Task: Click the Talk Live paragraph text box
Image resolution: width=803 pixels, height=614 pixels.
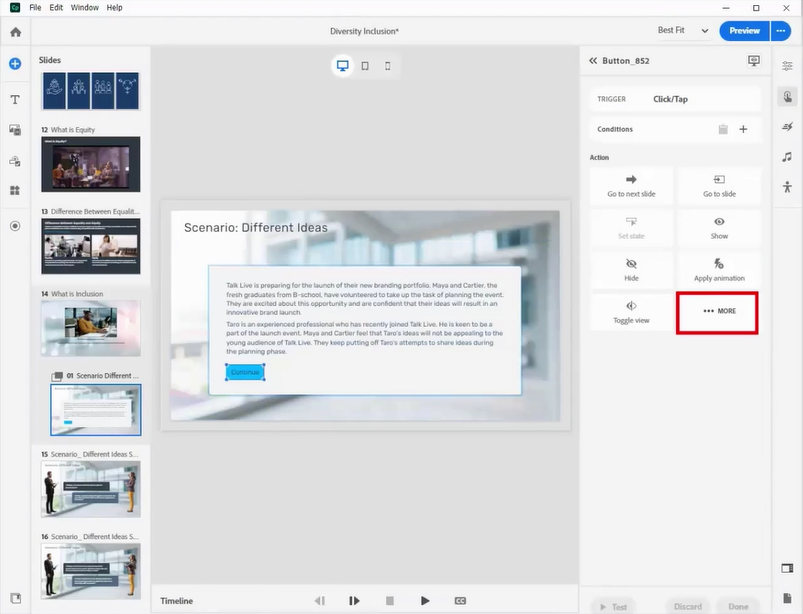Action: (365, 318)
